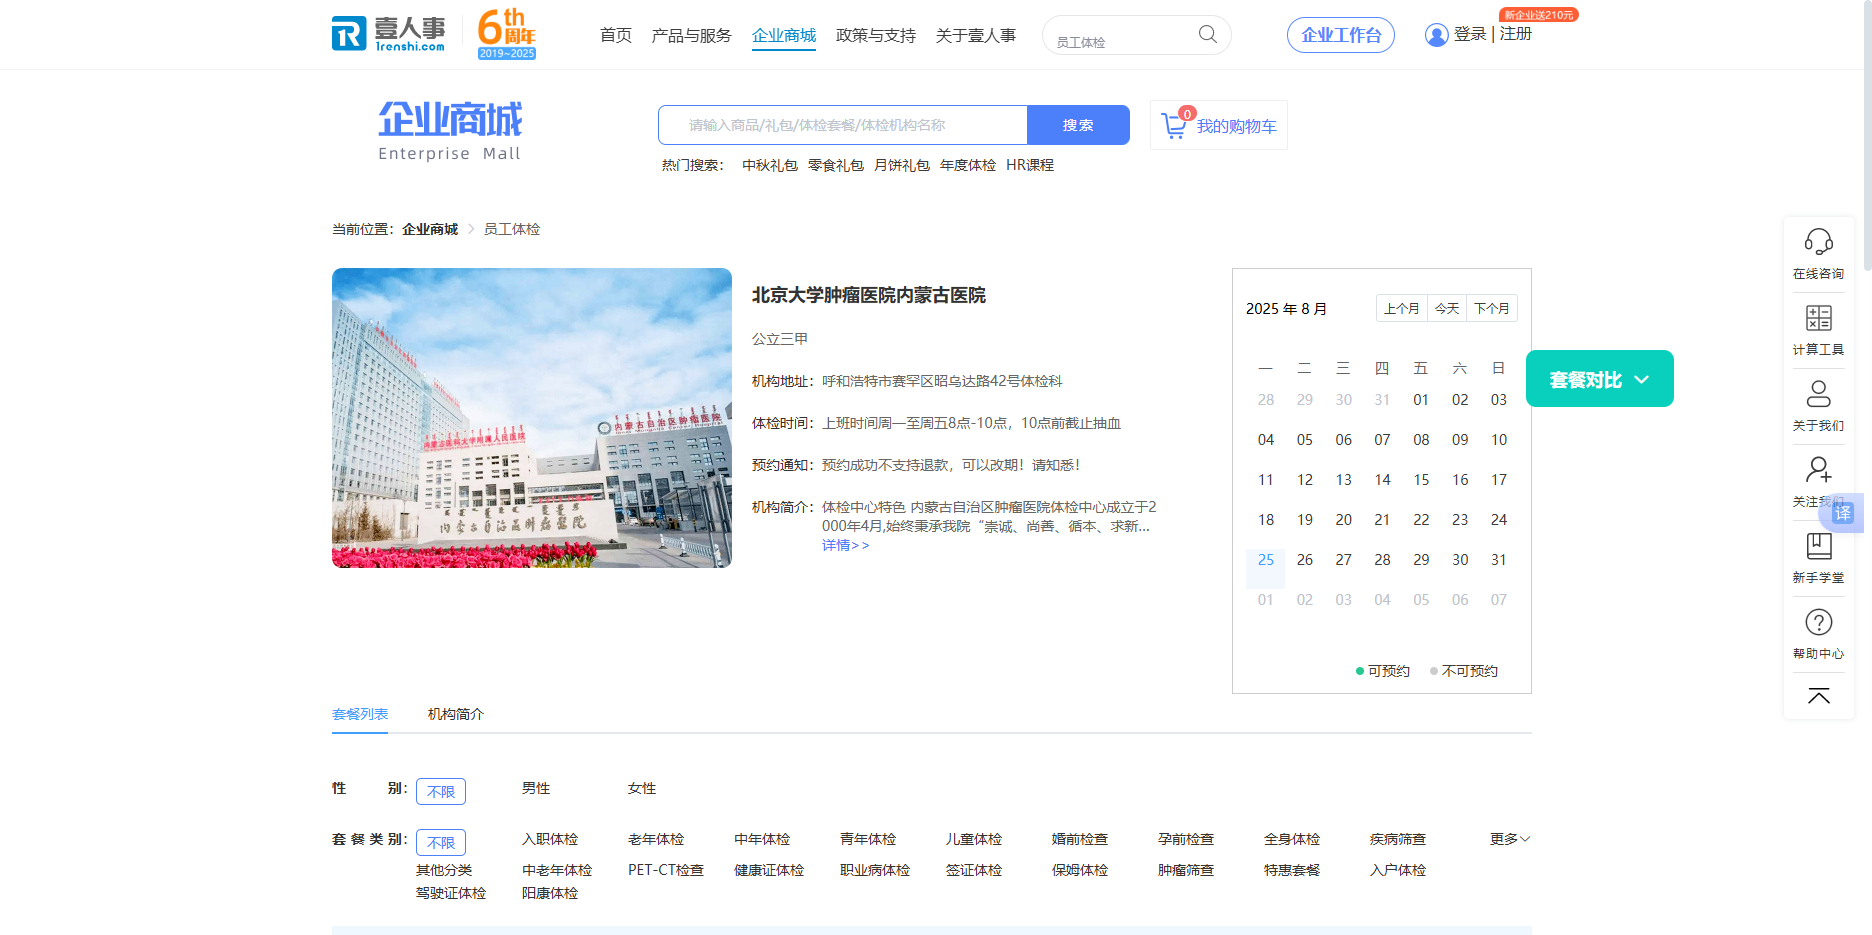
Task: Click hot search 年度体检
Action: coord(968,165)
